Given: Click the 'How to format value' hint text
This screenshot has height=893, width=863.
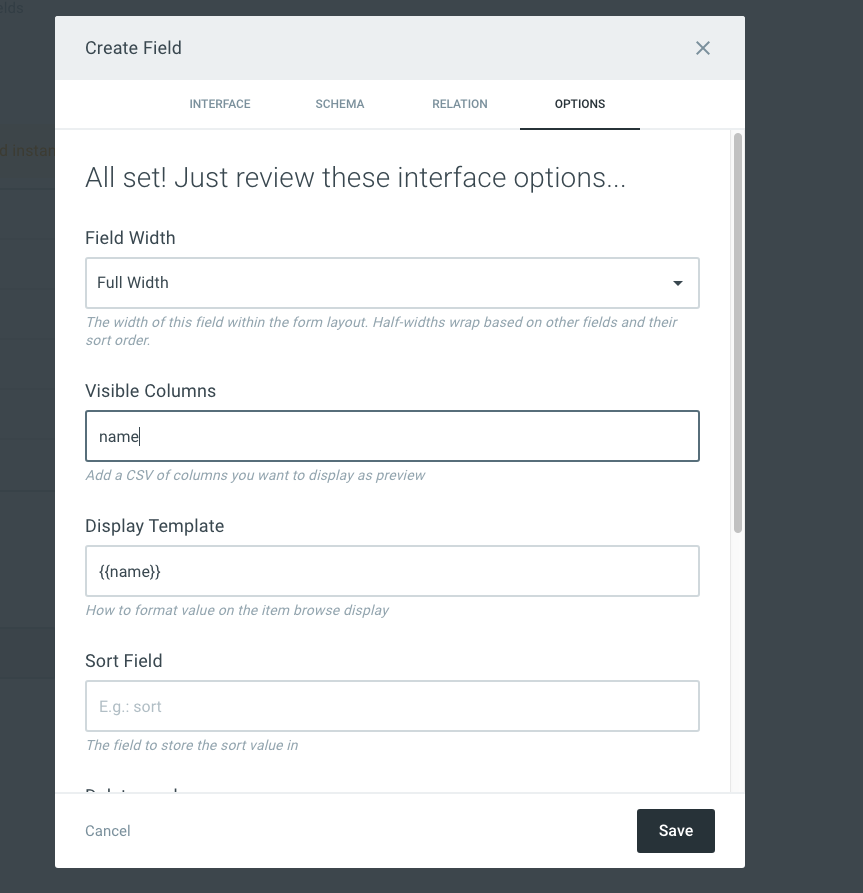Looking at the screenshot, I should (237, 611).
